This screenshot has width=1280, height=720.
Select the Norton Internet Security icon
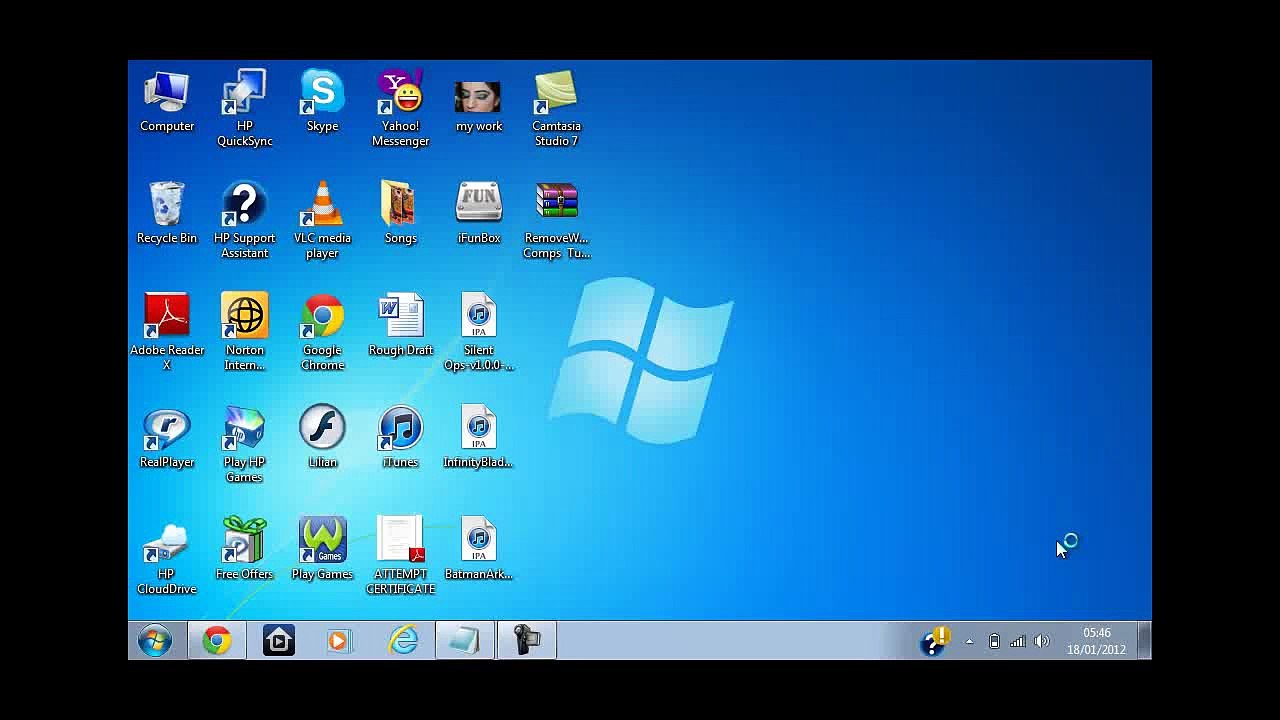pyautogui.click(x=244, y=332)
